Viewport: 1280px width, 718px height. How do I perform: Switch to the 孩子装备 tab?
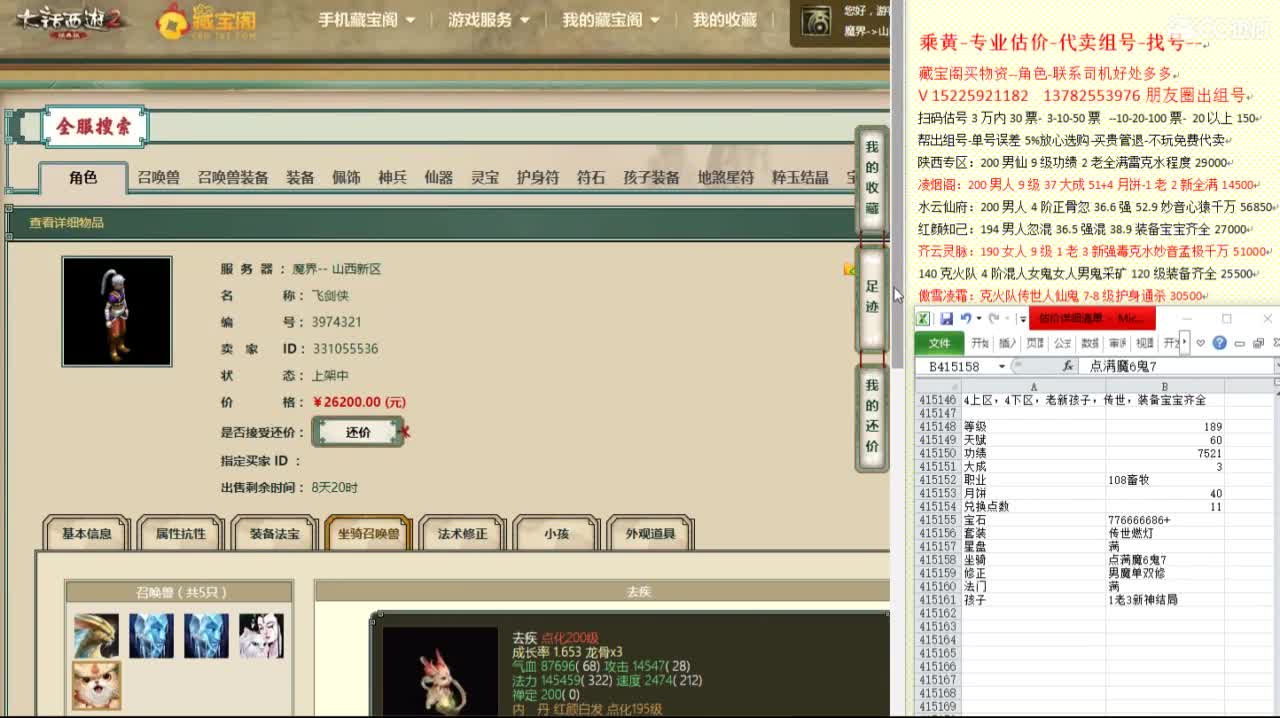[651, 177]
